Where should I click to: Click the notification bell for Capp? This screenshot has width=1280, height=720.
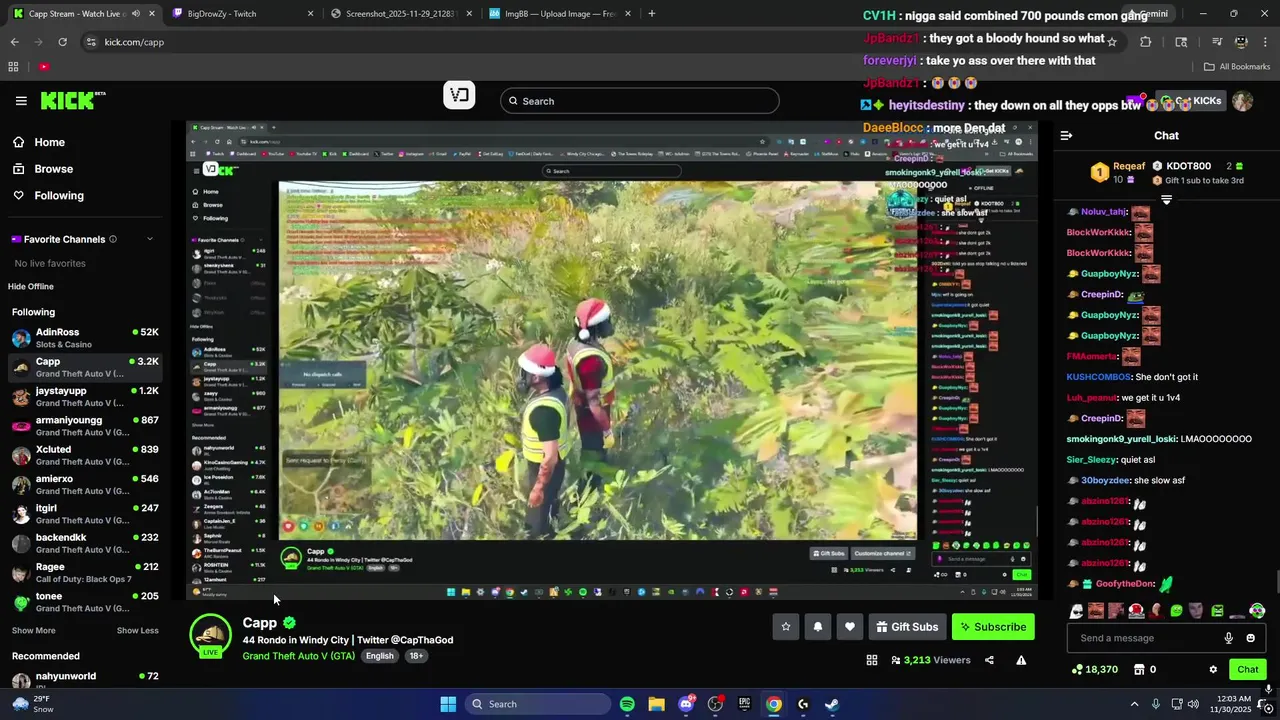818,627
